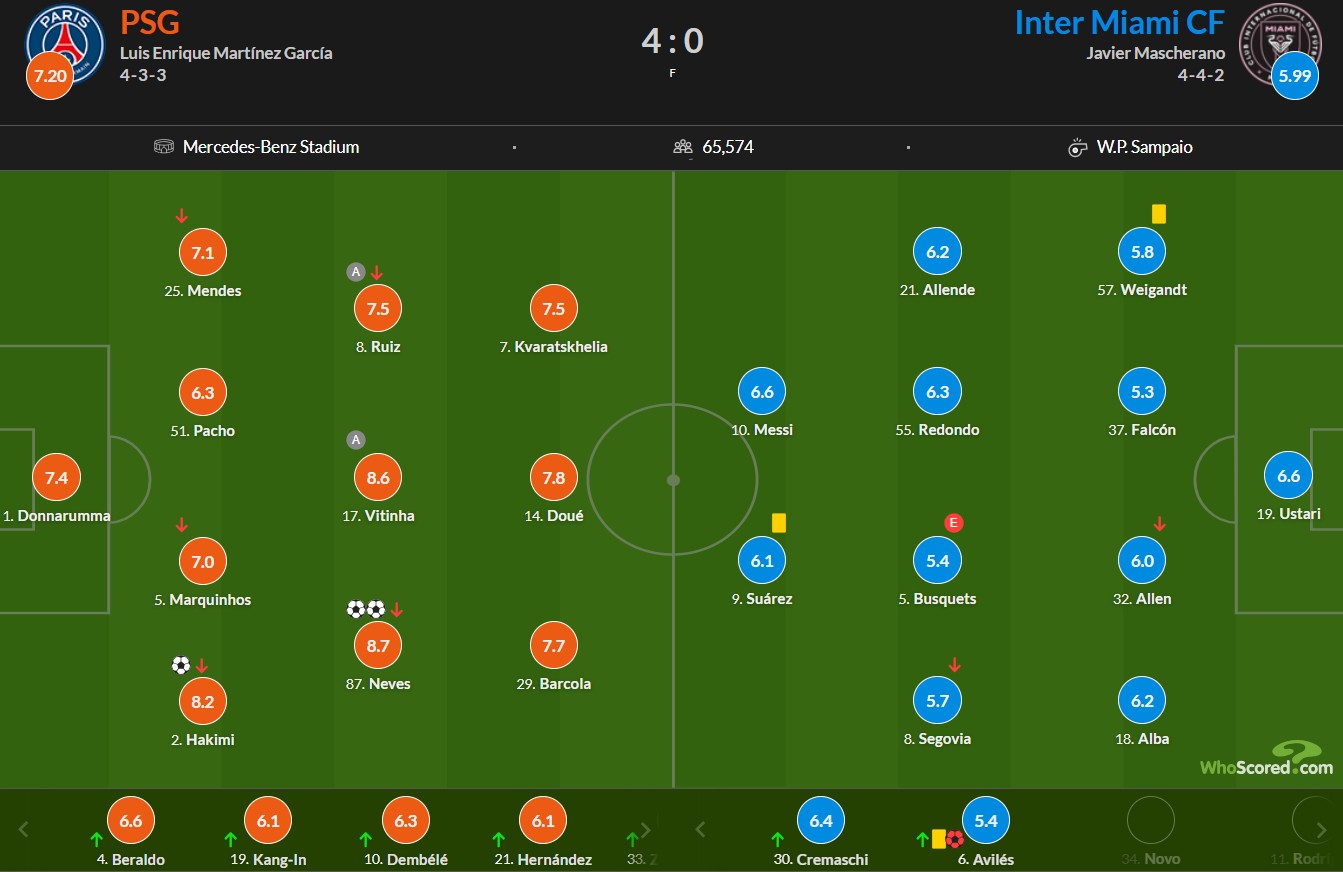Click the PSG club crest logo
Viewport: 1343px width, 872px height.
click(x=65, y=44)
